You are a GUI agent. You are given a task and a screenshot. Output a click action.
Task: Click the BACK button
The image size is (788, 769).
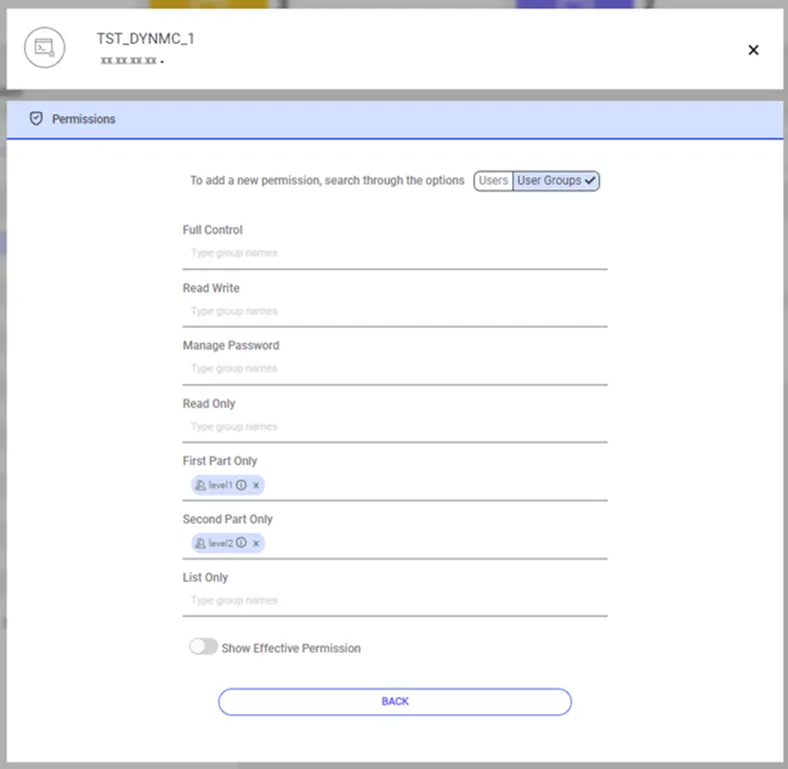click(395, 702)
